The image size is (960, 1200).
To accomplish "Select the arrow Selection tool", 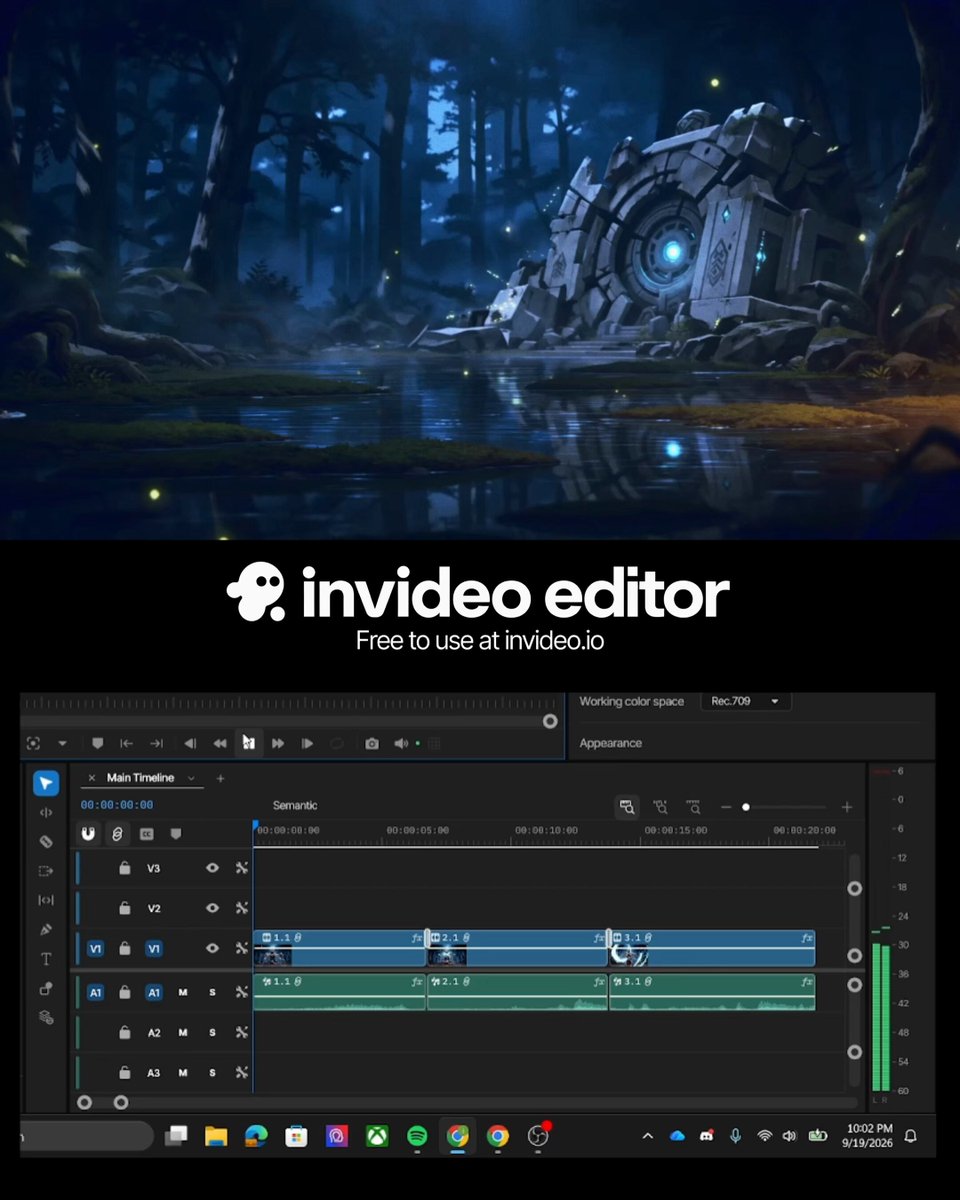I will pos(46,783).
